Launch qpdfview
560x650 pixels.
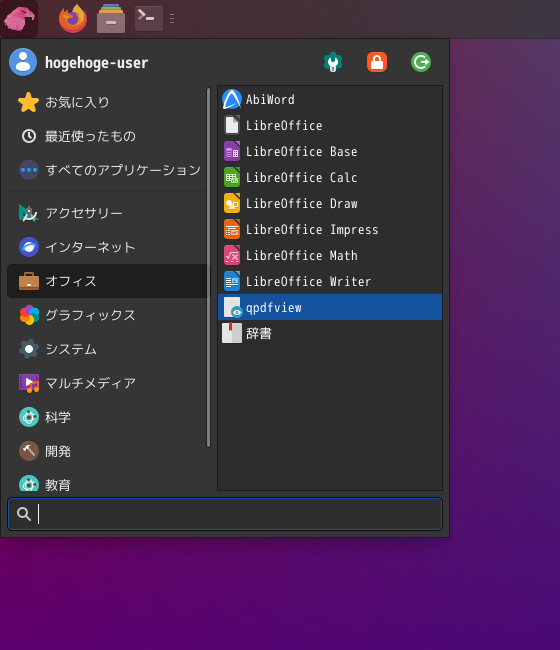330,307
